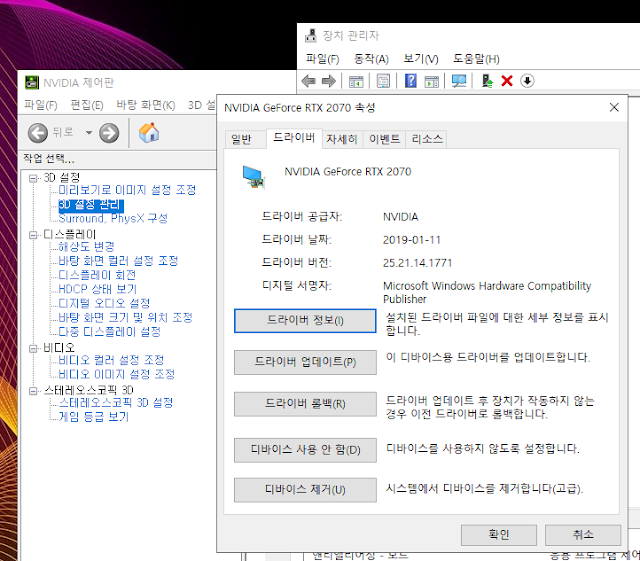Viewport: 640px width, 561px height.
Task: Open the 게임 등급 보기 link
Action: [x=93, y=417]
